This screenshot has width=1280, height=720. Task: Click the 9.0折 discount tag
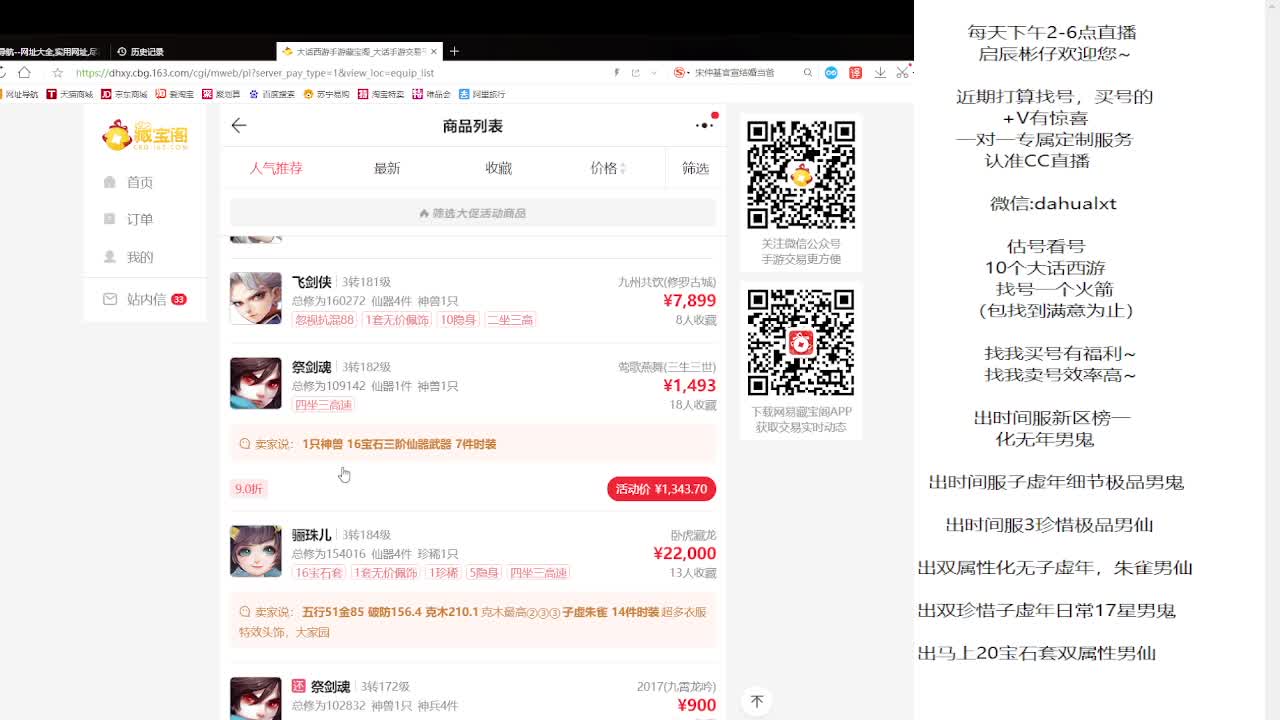tap(249, 489)
